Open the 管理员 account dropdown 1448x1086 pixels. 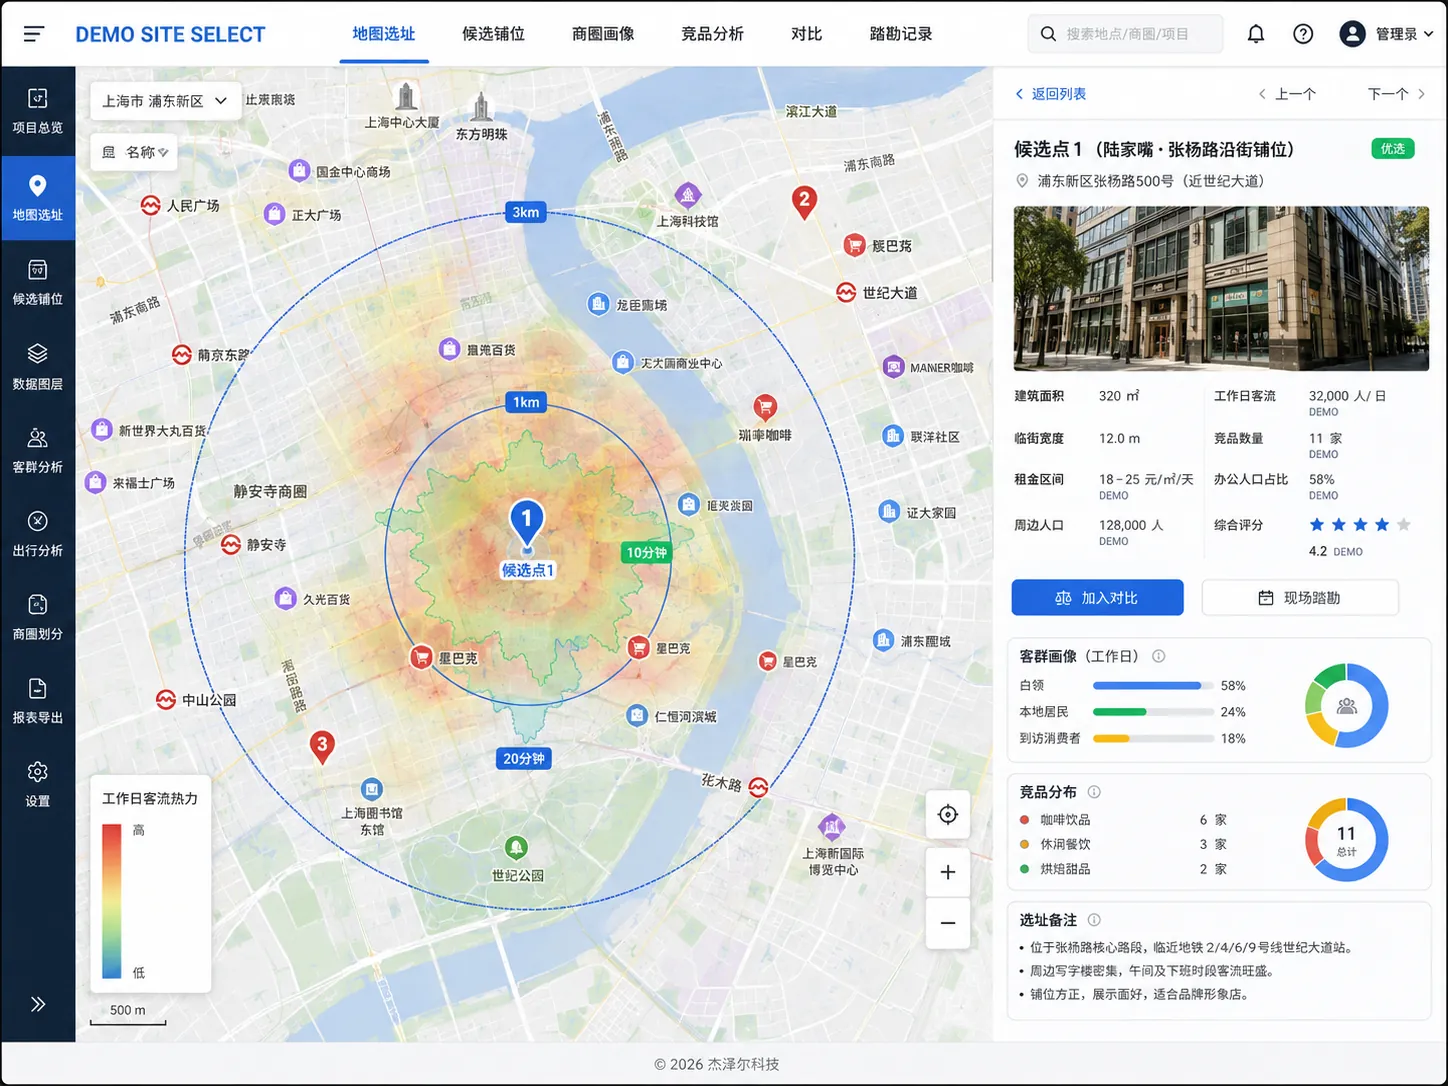click(1387, 34)
